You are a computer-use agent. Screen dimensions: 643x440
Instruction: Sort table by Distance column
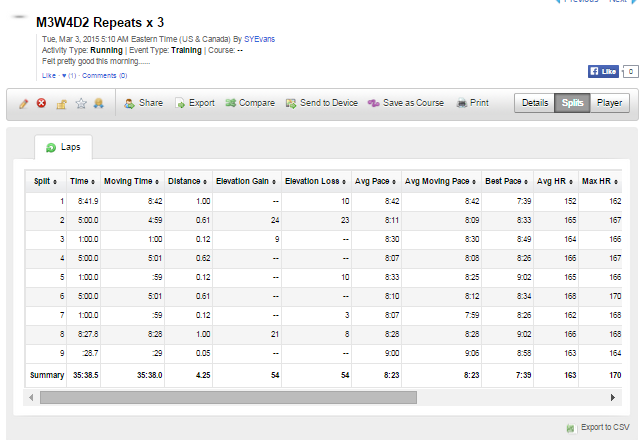[184, 181]
